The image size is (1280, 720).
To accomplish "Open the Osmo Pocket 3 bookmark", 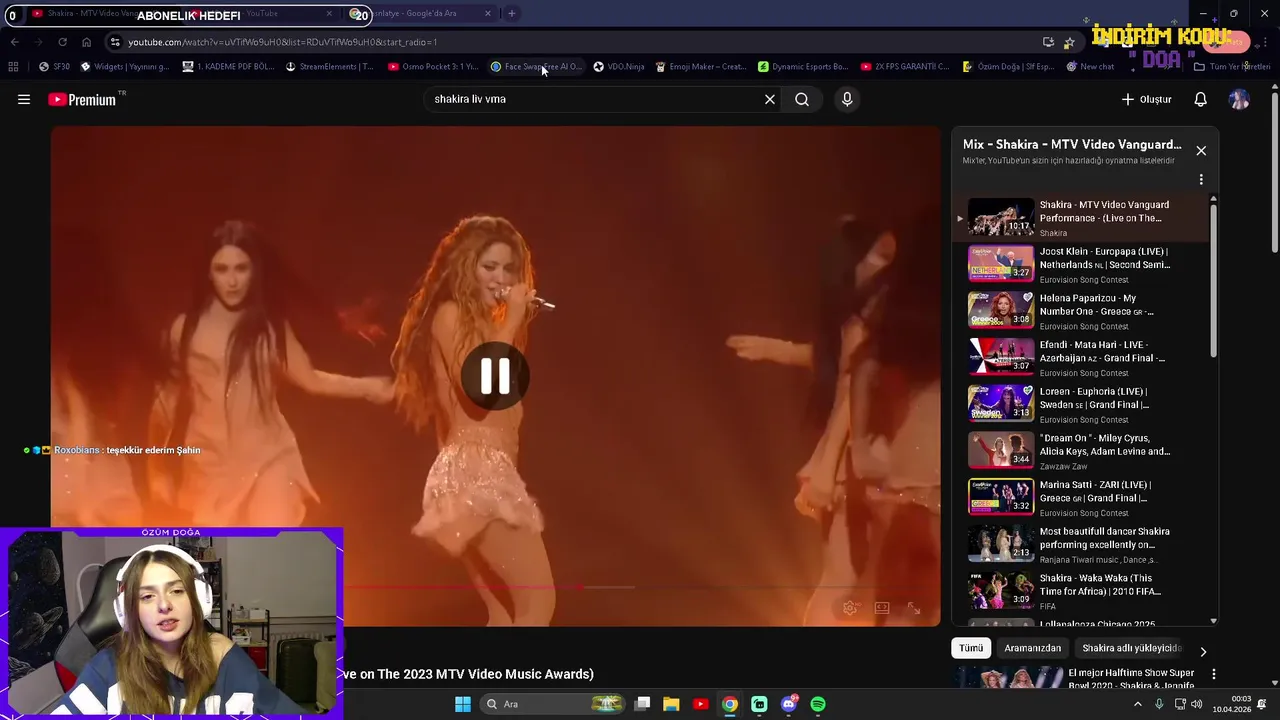I will 433,67.
